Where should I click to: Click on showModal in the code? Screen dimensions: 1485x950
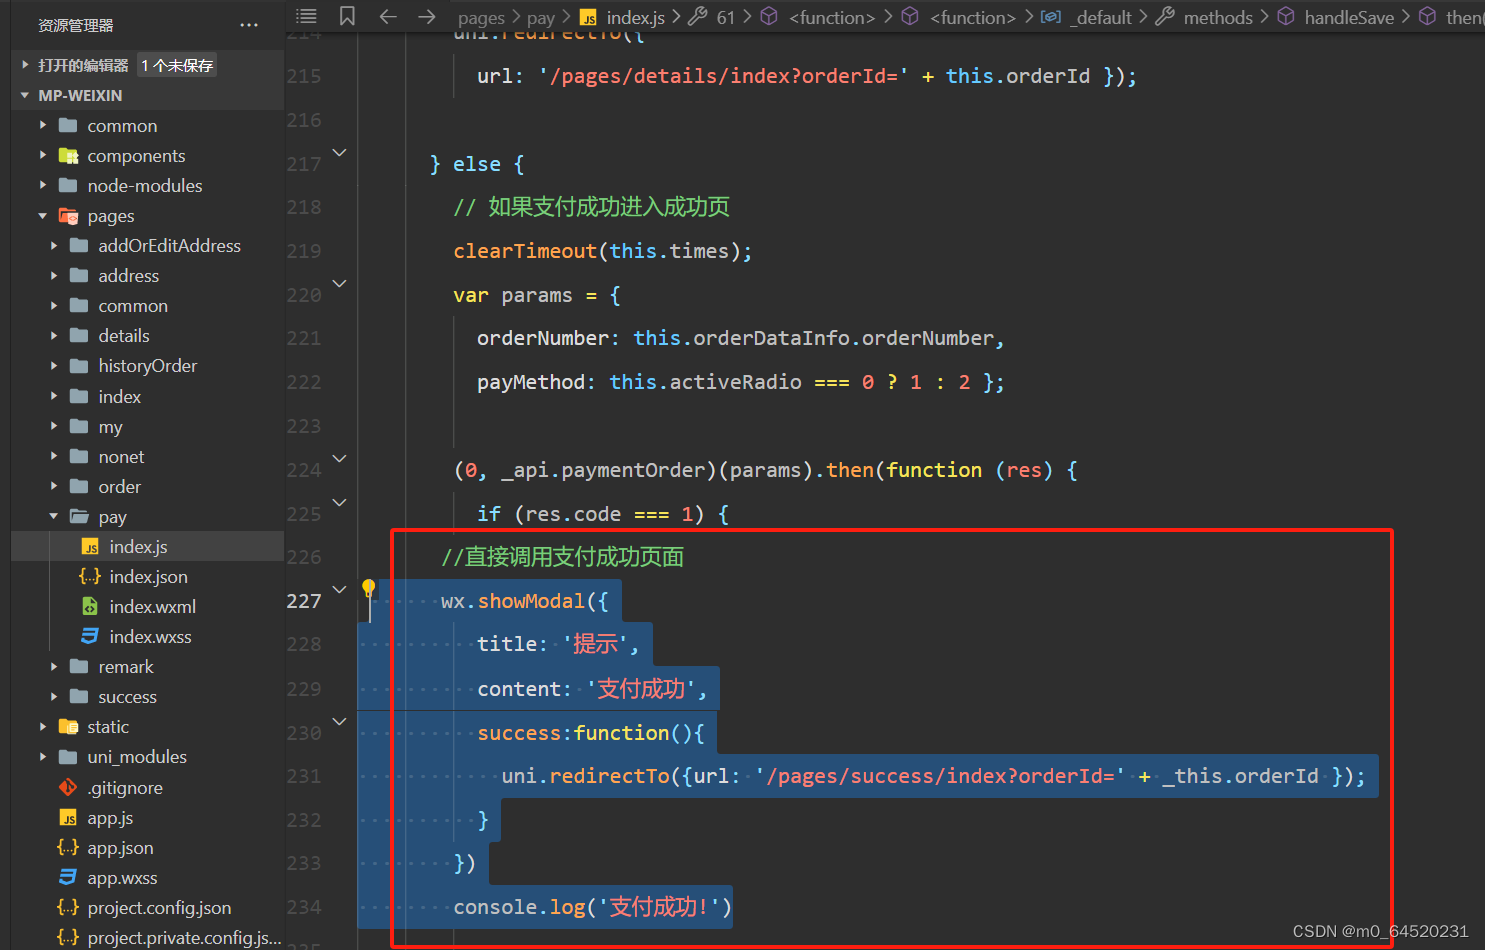(531, 601)
